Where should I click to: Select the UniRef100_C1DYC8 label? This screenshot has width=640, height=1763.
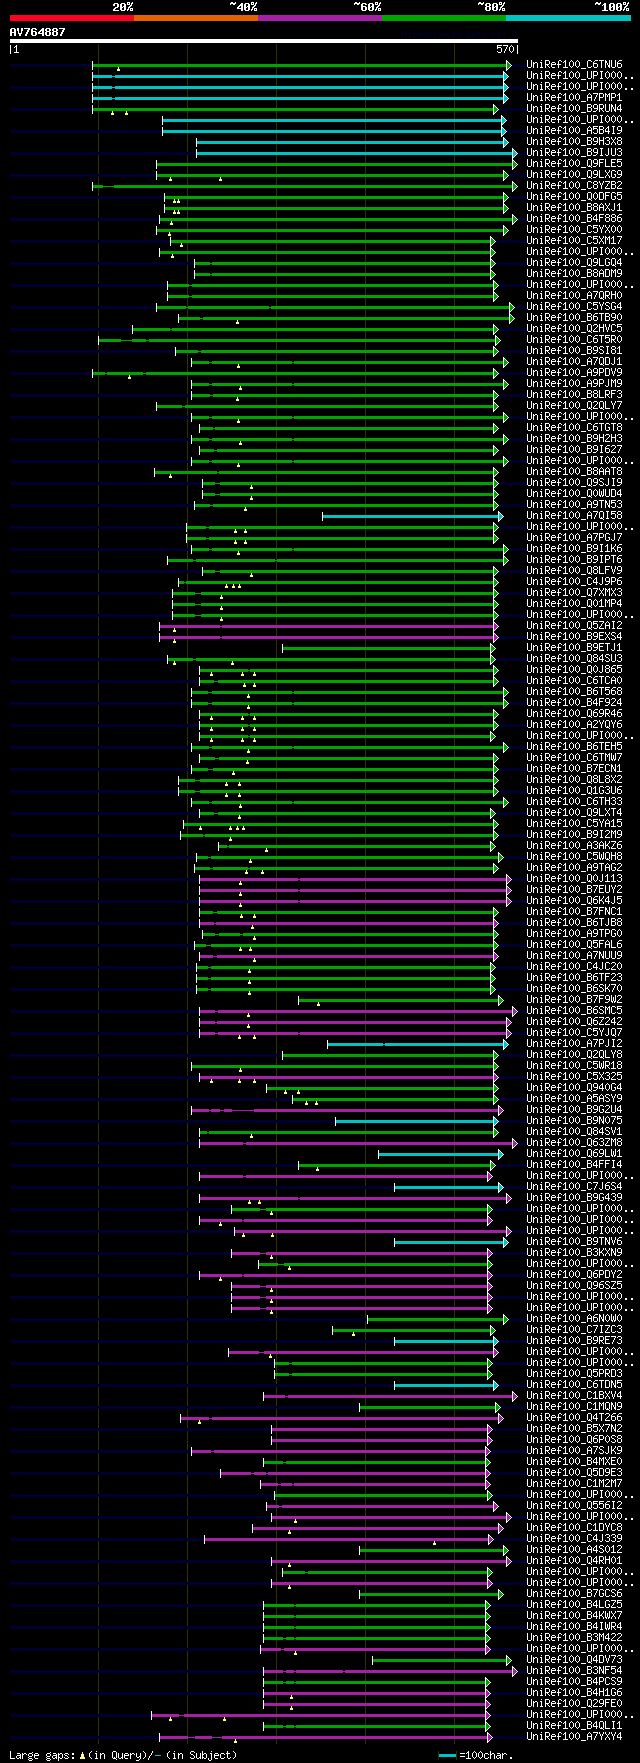click(574, 1527)
